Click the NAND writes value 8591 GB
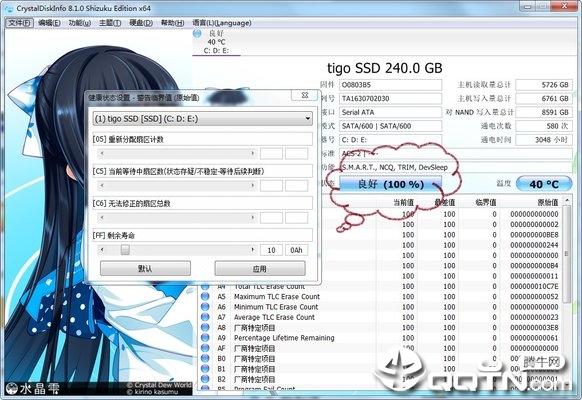582x400 pixels. point(544,112)
